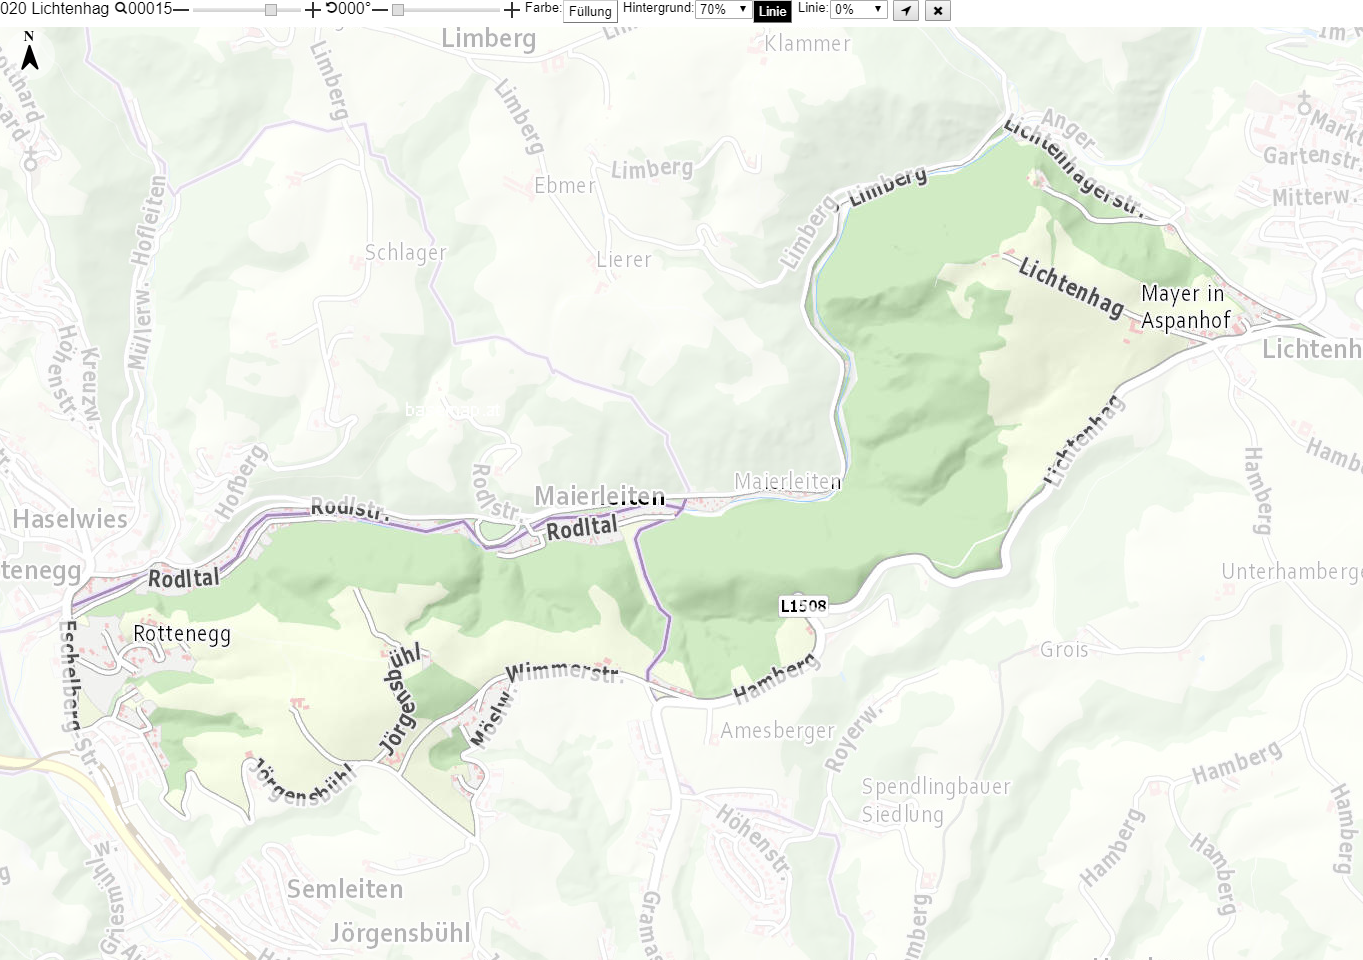Click the zoom slider handle
The height and width of the screenshot is (960, 1363).
(271, 10)
